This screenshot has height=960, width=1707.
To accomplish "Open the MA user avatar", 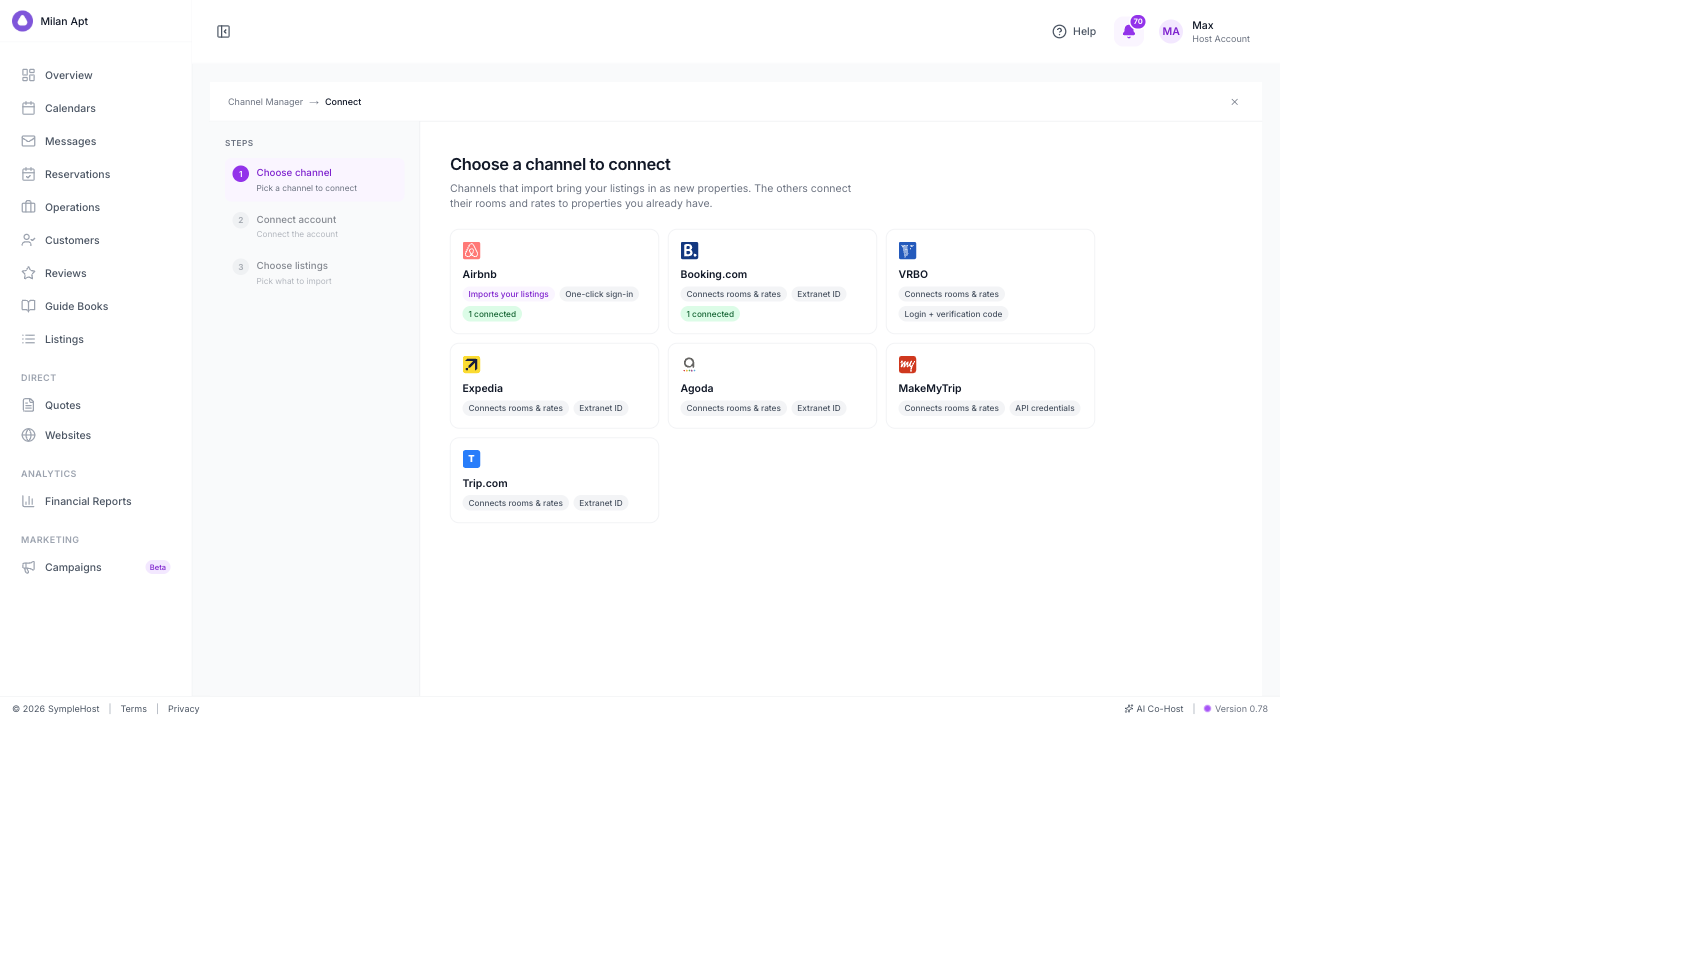I will tap(1171, 32).
